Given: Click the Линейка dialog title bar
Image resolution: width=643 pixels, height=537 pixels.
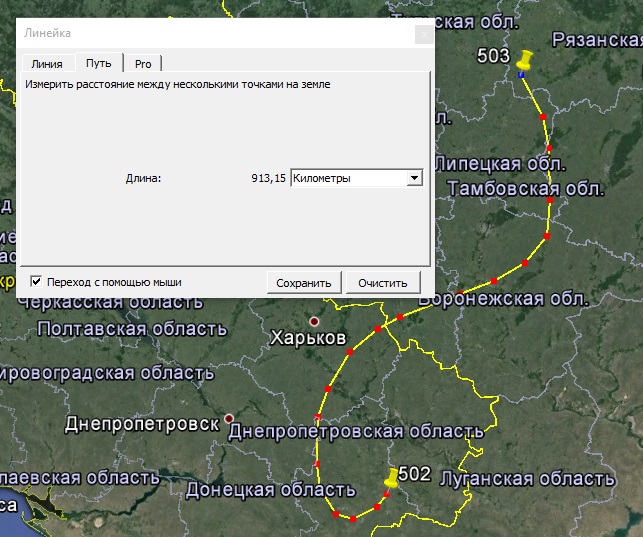Looking at the screenshot, I should (200, 34).
